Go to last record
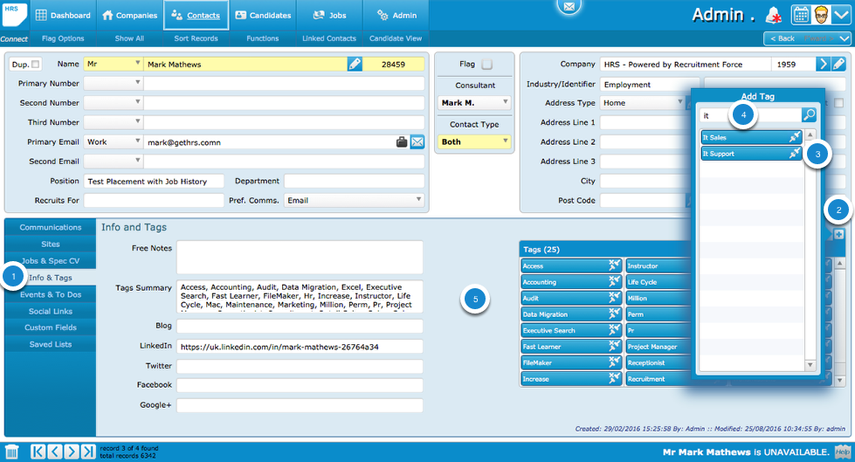 pyautogui.click(x=88, y=452)
